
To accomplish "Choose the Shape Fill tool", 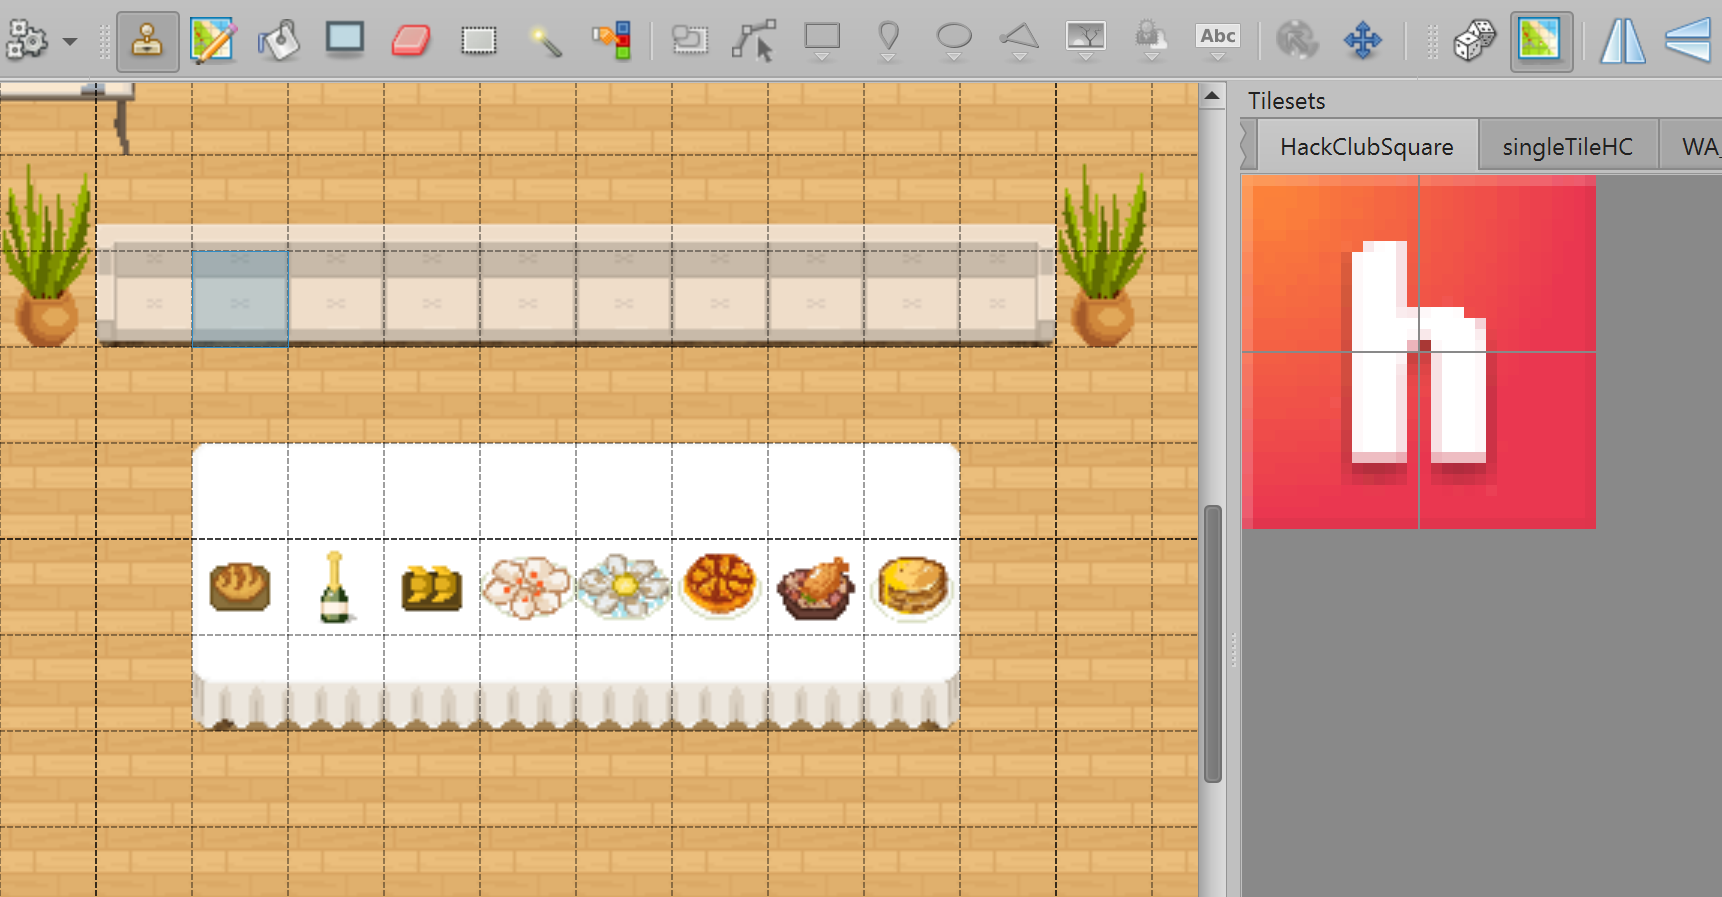I will coord(345,41).
